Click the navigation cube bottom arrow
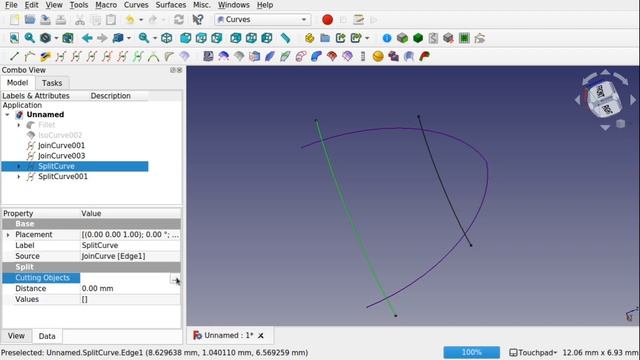This screenshot has height=360, width=640. click(605, 128)
